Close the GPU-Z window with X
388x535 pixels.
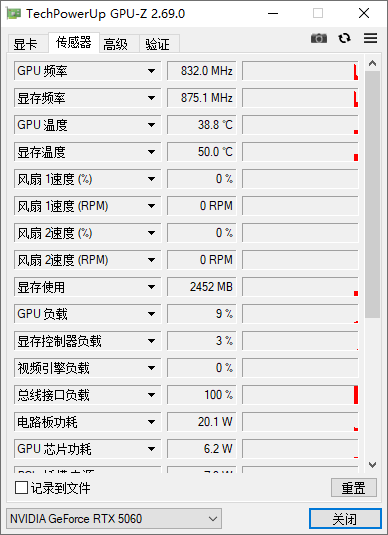click(364, 14)
